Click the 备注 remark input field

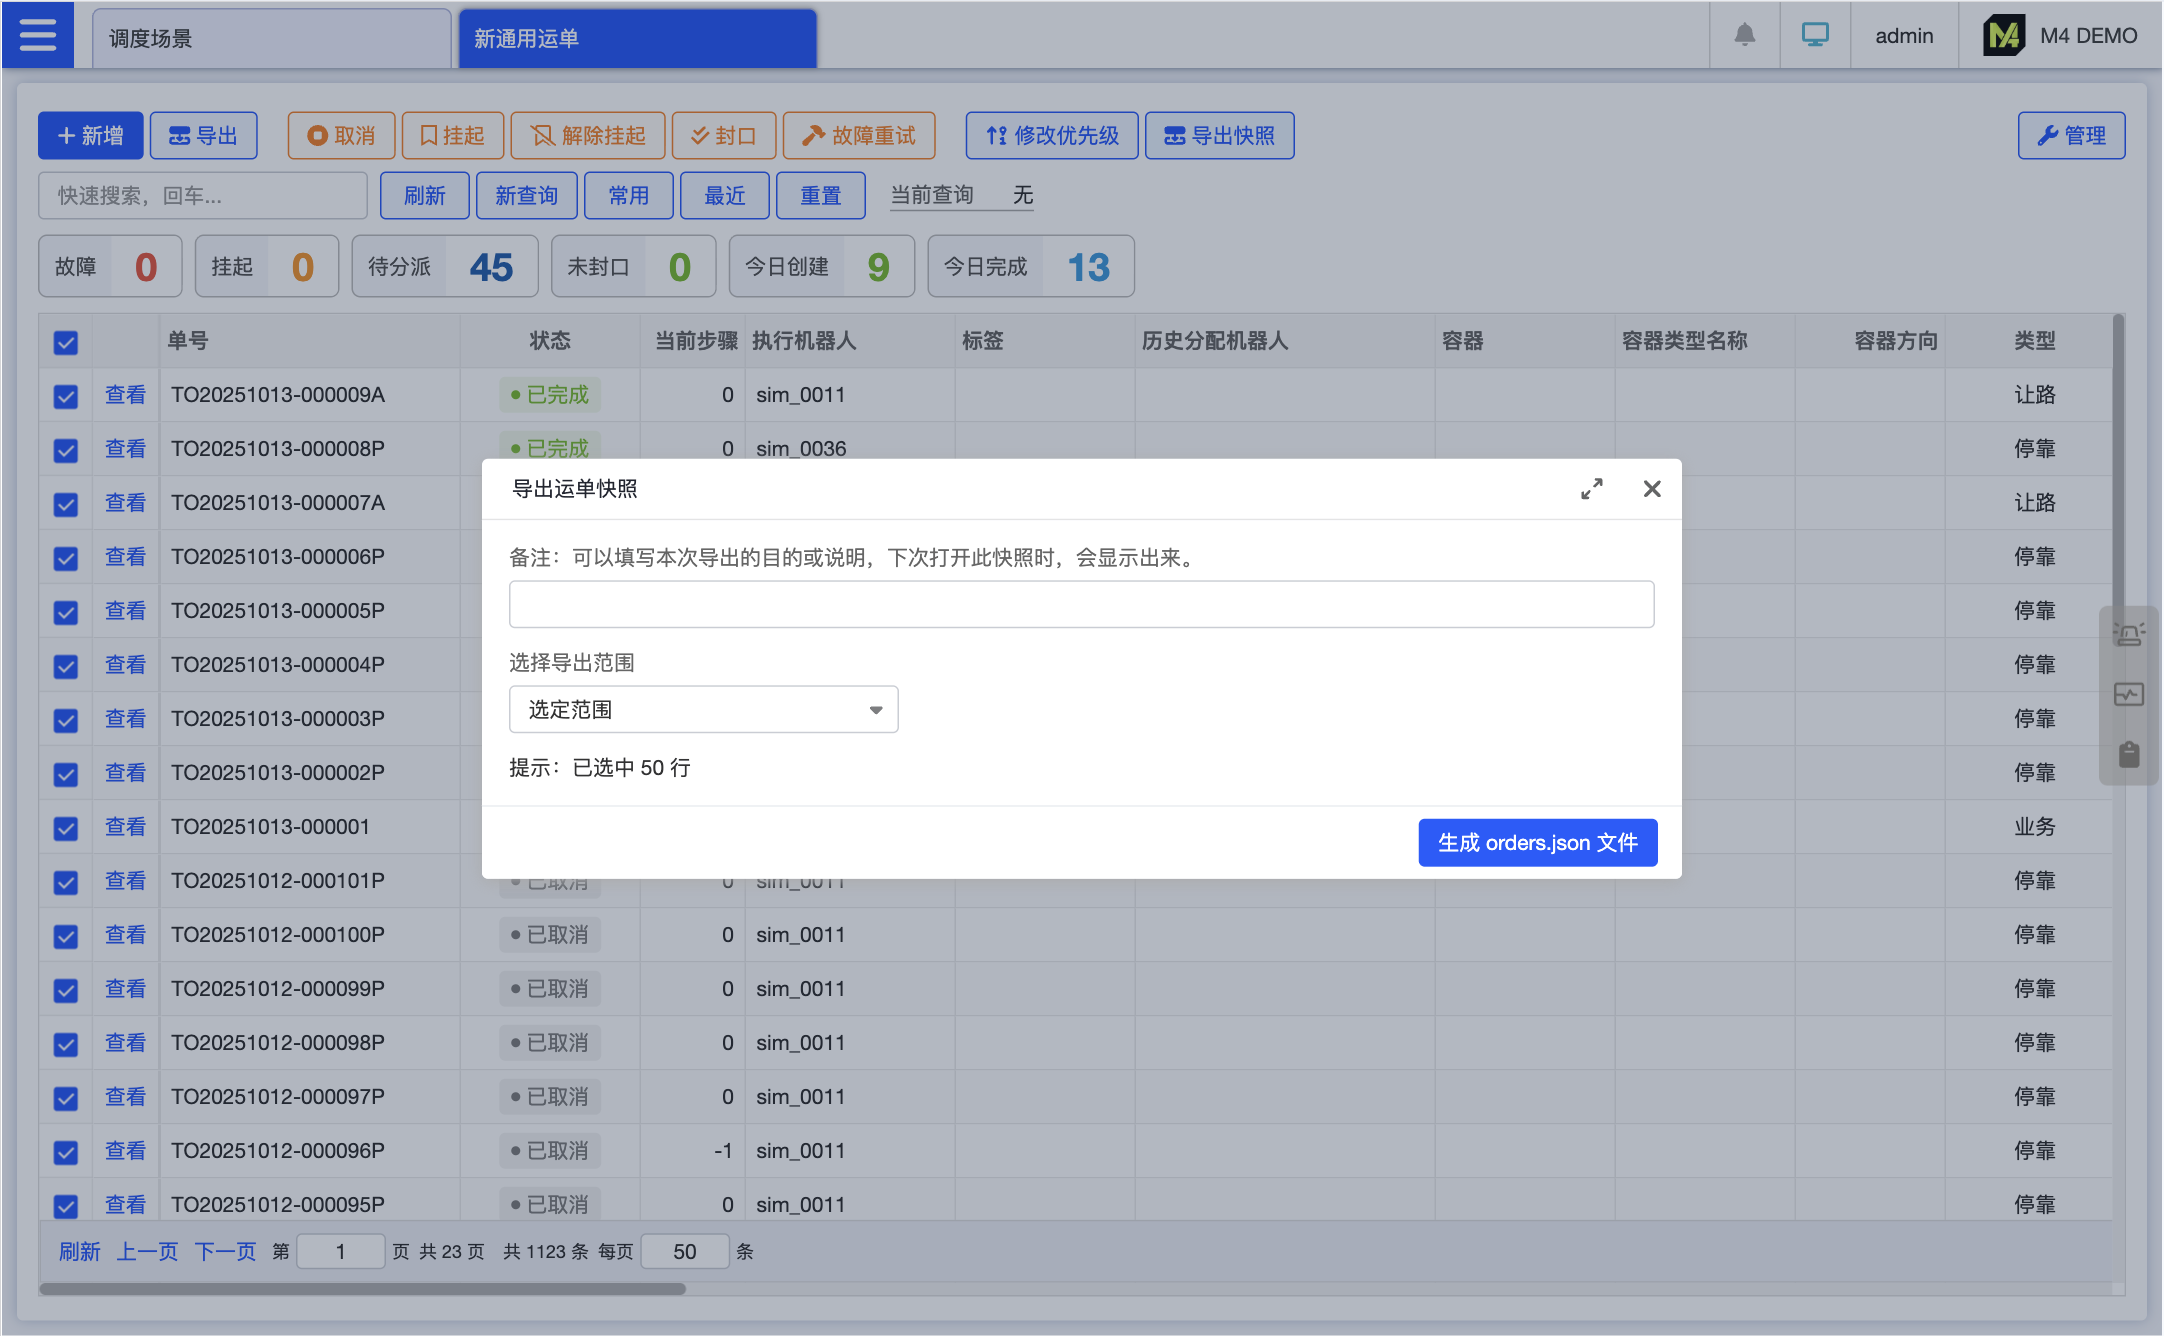point(1081,604)
